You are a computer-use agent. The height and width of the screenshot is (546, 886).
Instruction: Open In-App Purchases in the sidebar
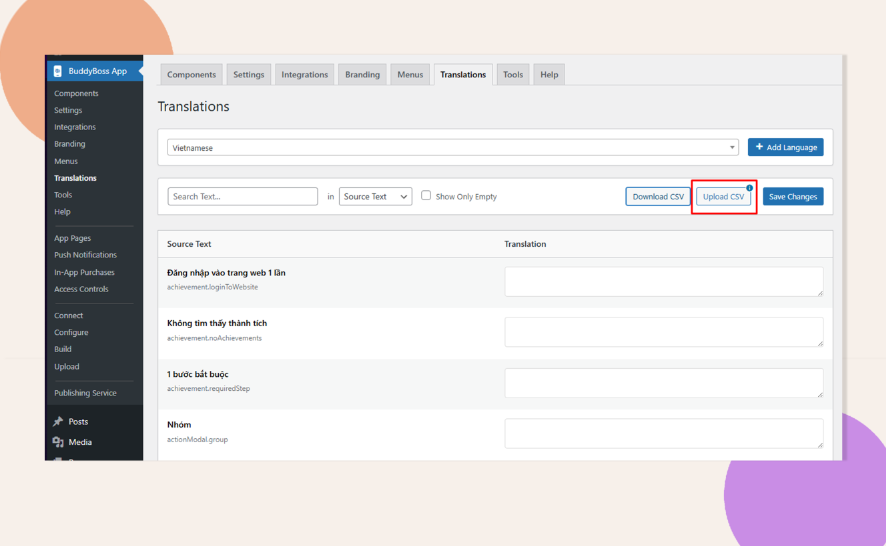[84, 272]
